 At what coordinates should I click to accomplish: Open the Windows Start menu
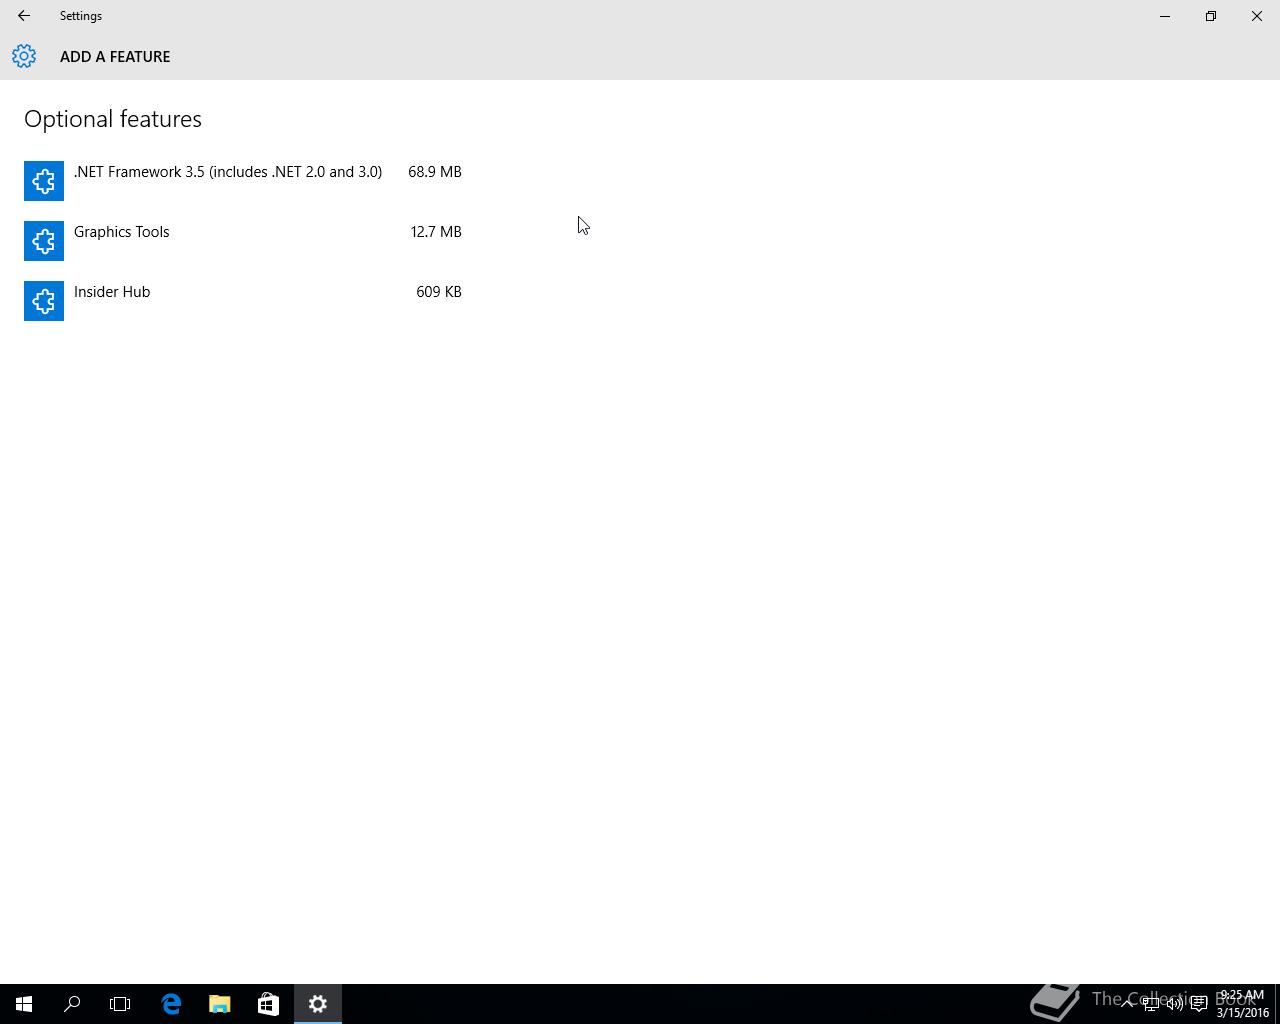pyautogui.click(x=24, y=1004)
